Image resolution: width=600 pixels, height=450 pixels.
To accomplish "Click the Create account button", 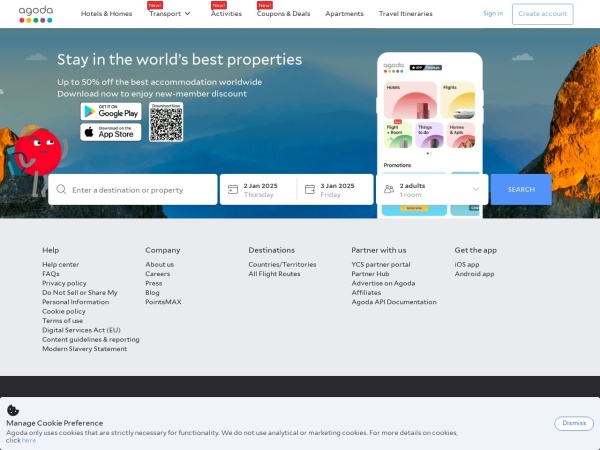I will pos(543,14).
